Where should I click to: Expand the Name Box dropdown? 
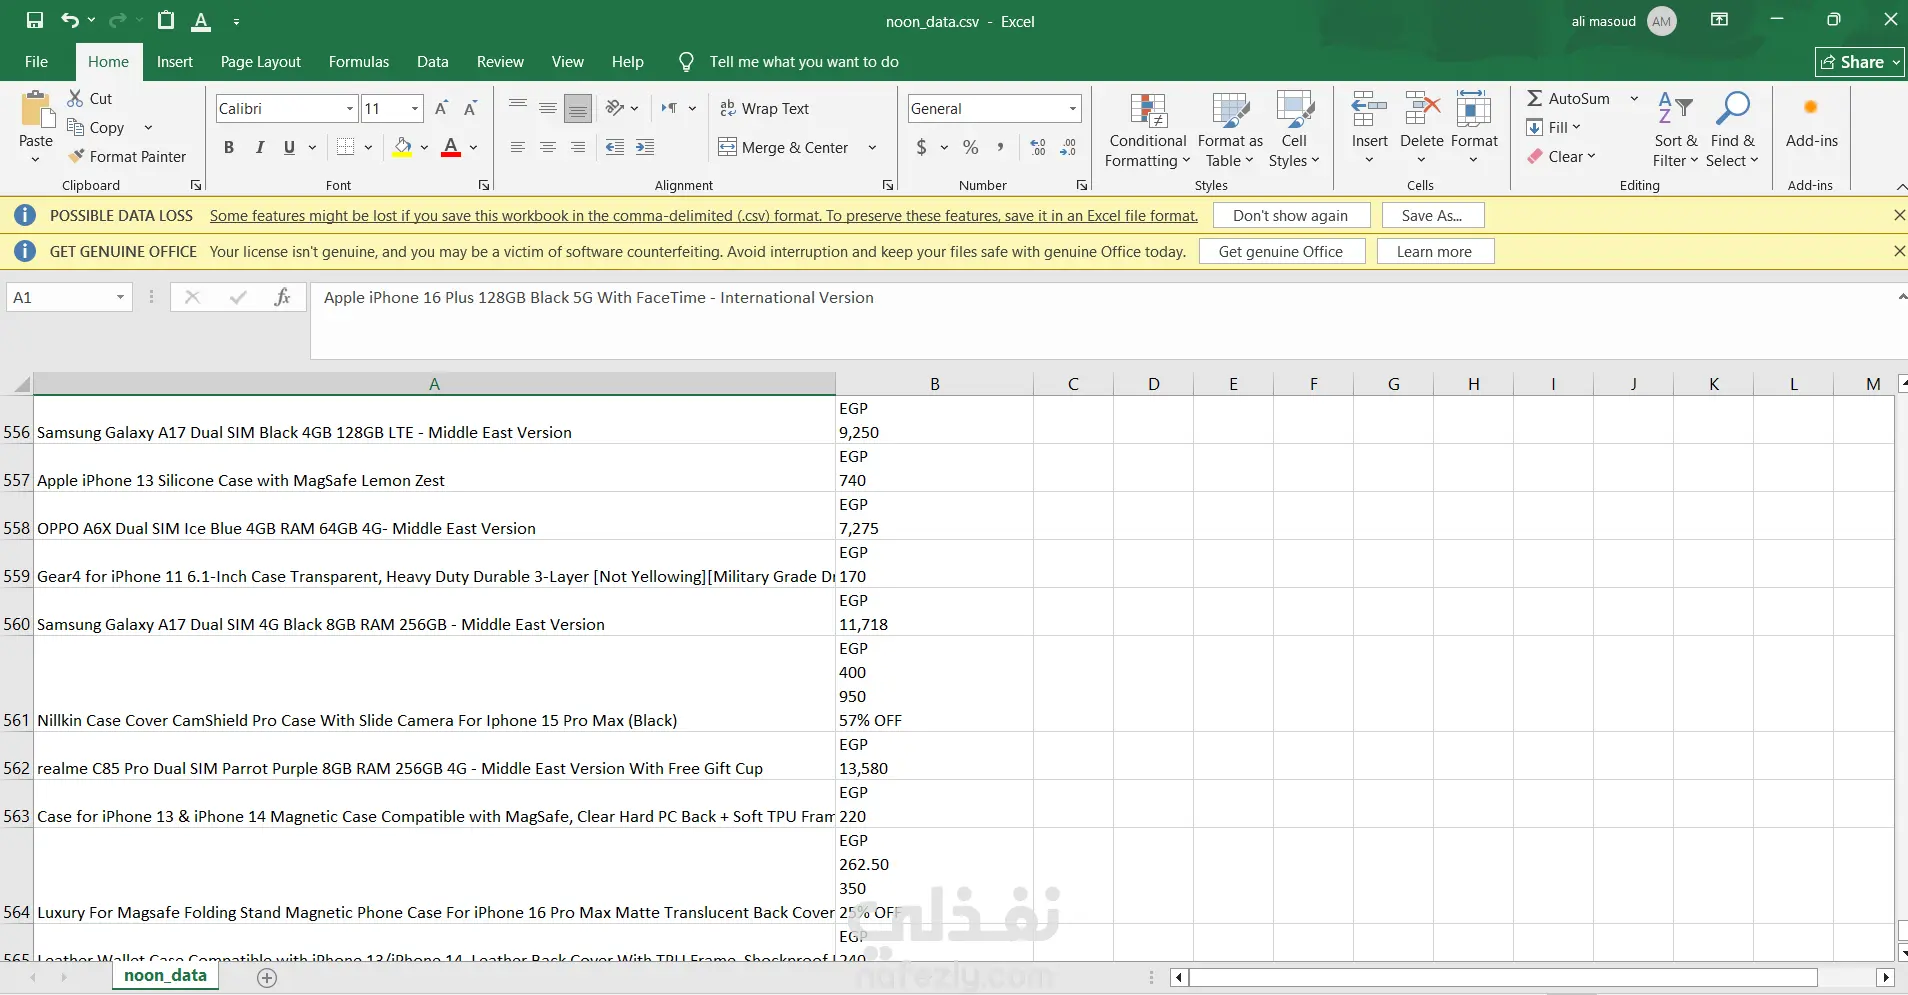(120, 297)
